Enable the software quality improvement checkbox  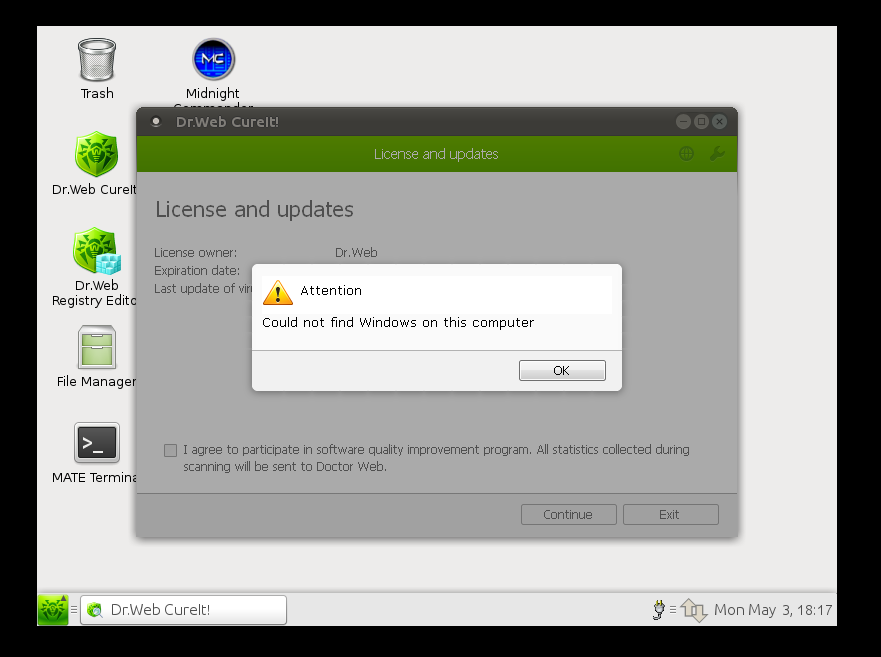(x=170, y=450)
